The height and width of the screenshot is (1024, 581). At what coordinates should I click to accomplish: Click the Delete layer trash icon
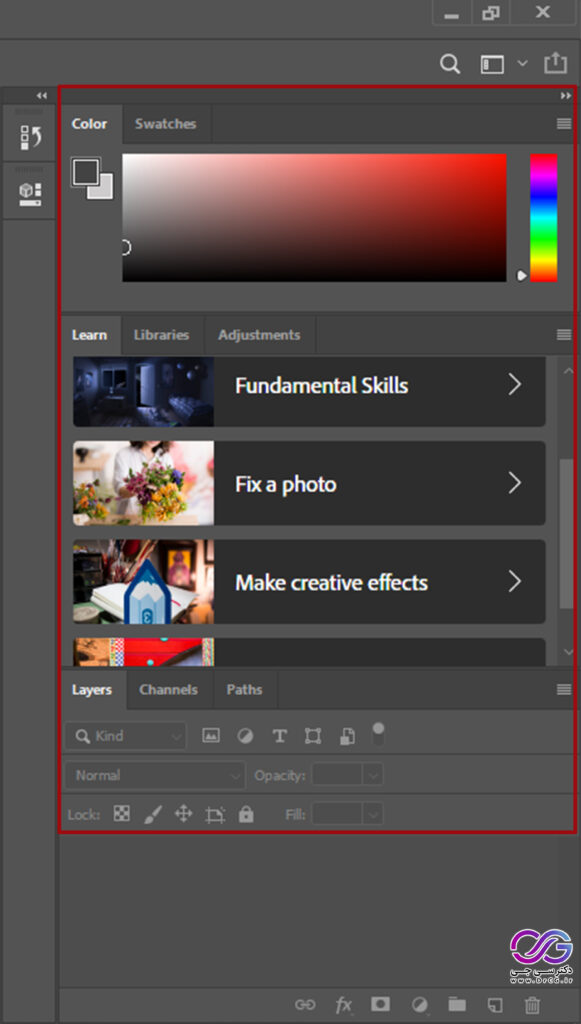click(x=532, y=1004)
